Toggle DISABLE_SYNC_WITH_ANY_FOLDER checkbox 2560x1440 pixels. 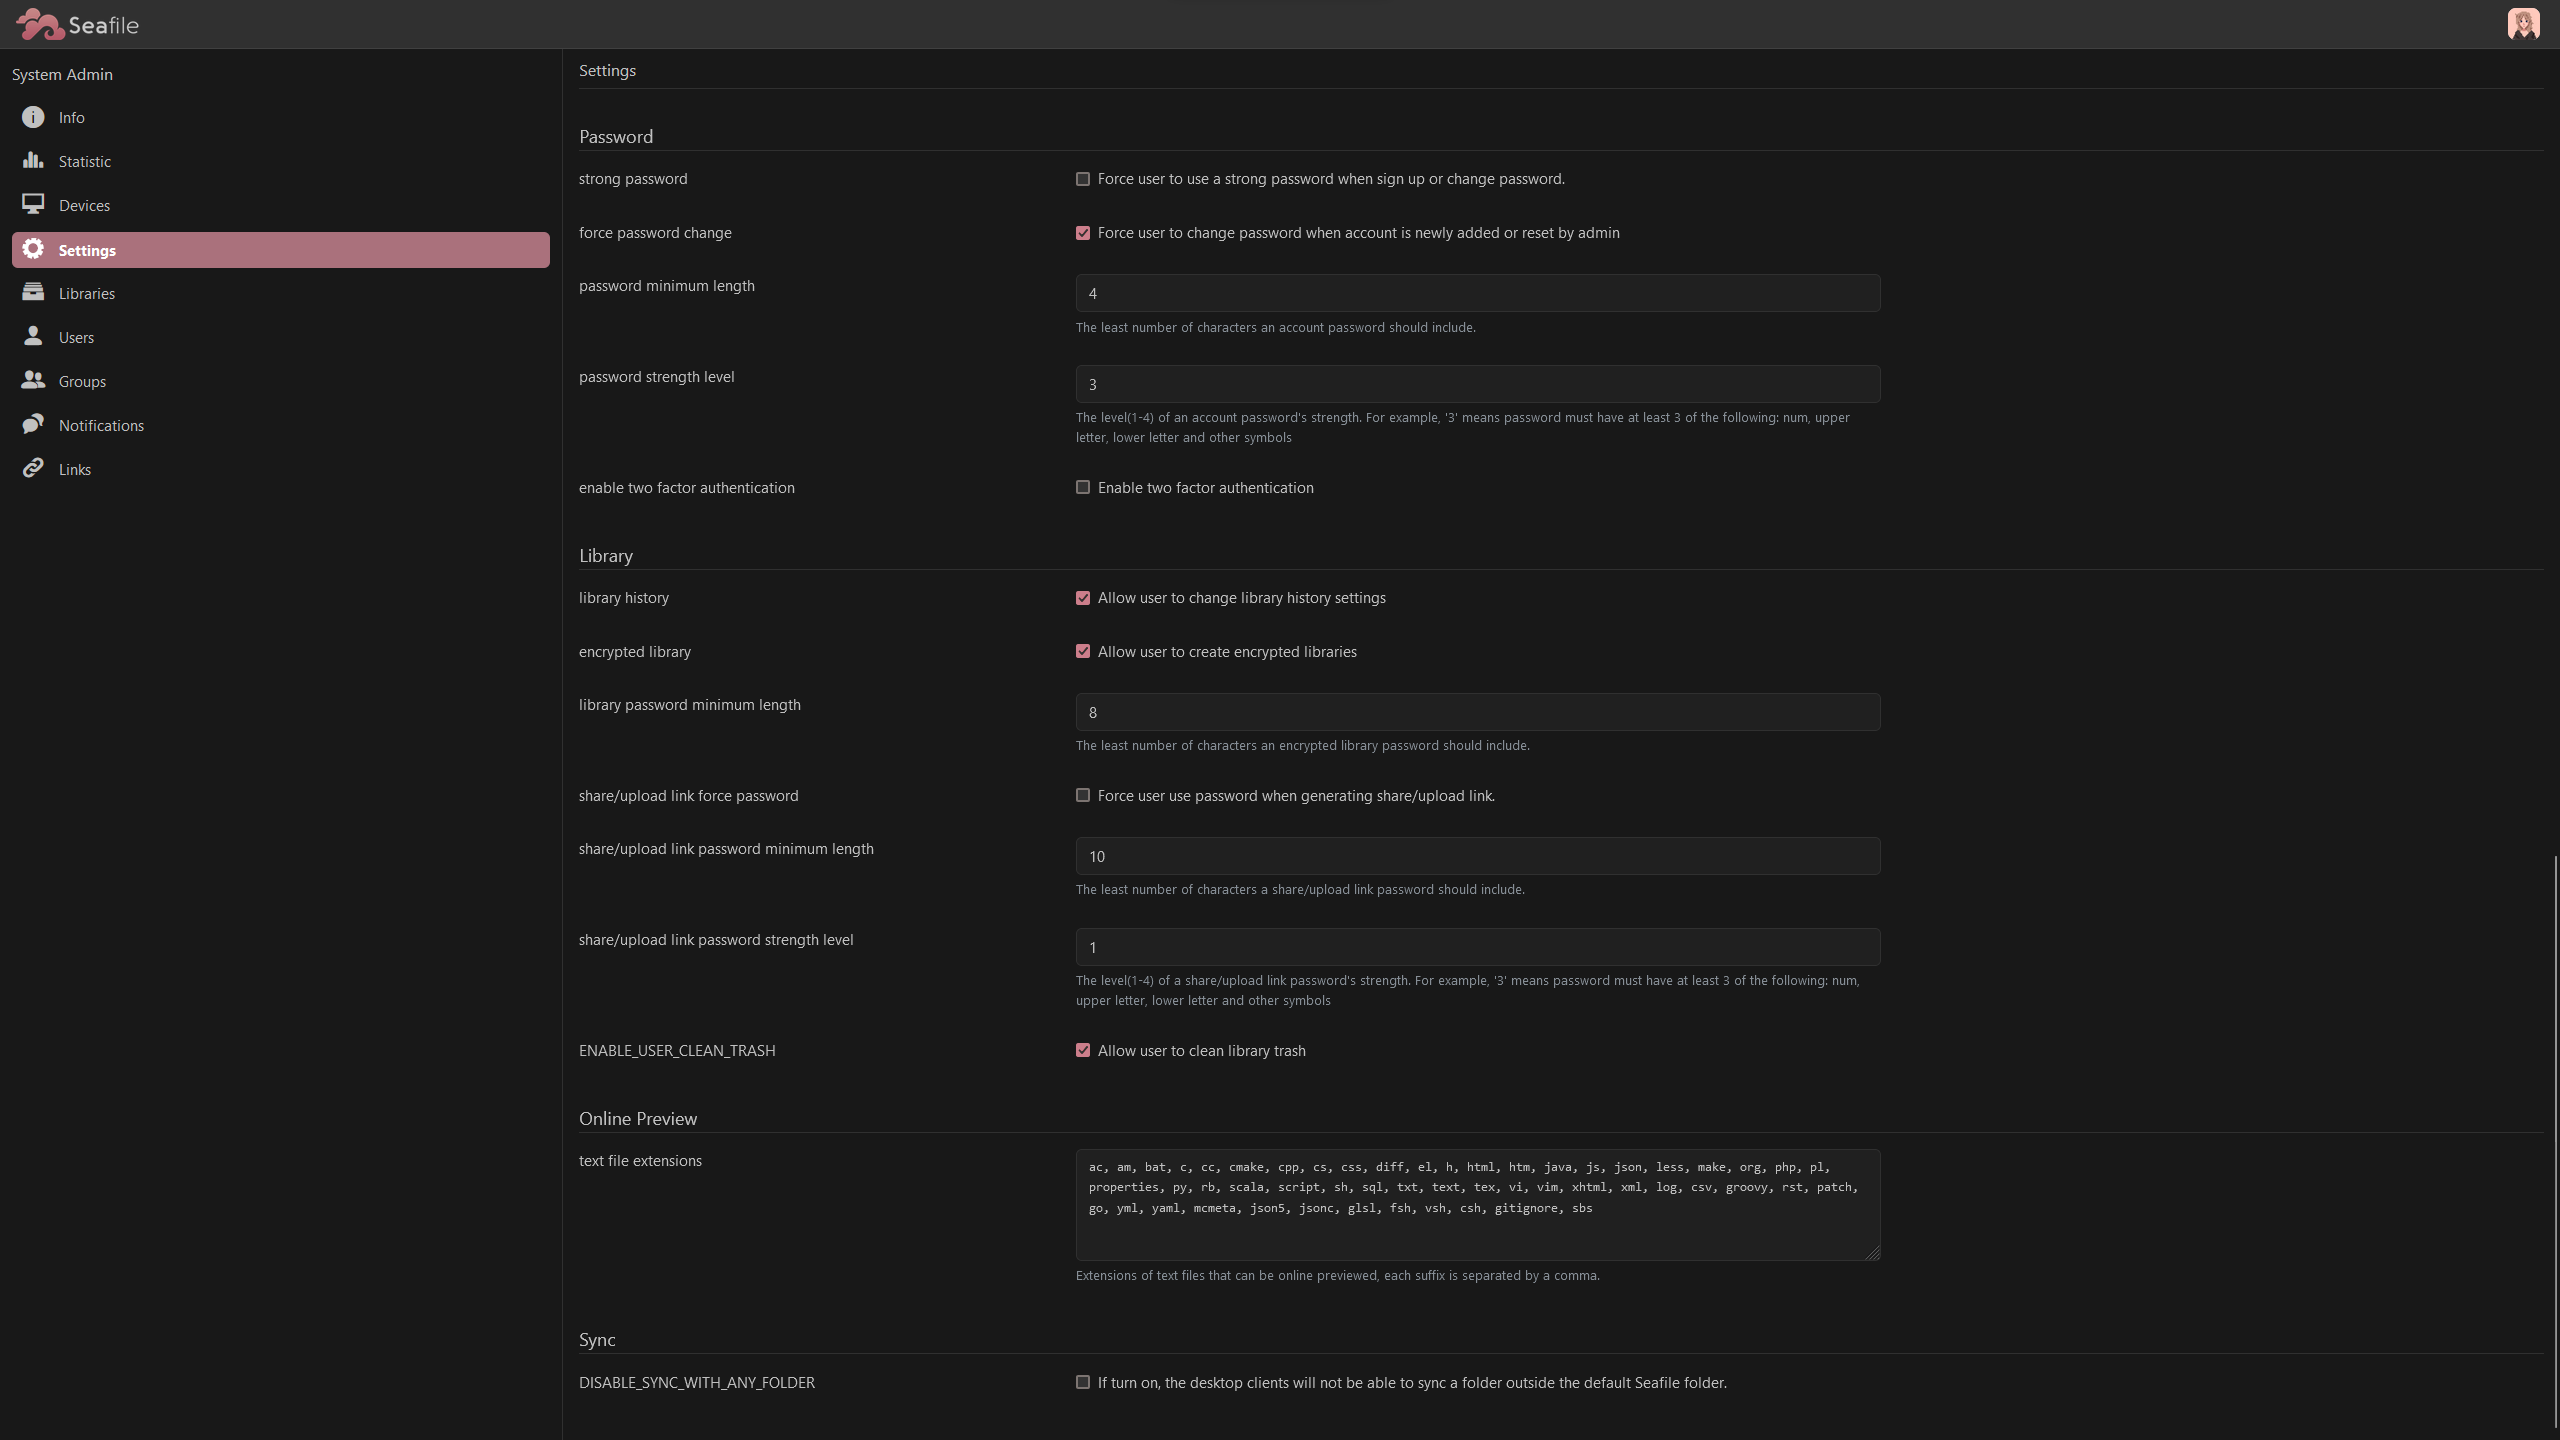click(1083, 1382)
